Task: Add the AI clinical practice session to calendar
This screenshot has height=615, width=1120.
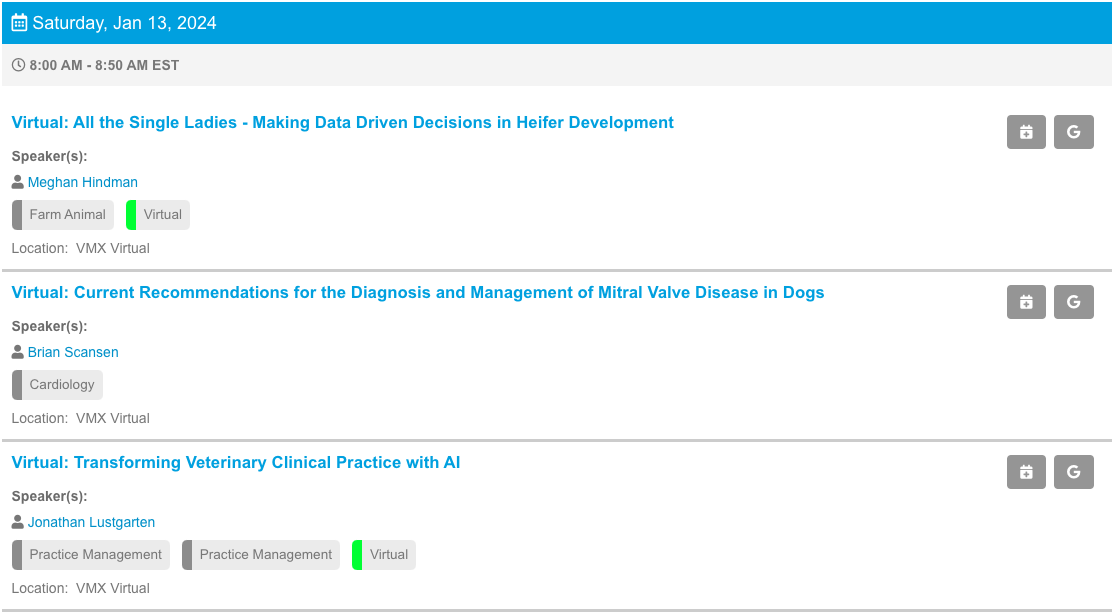Action: tap(1026, 471)
